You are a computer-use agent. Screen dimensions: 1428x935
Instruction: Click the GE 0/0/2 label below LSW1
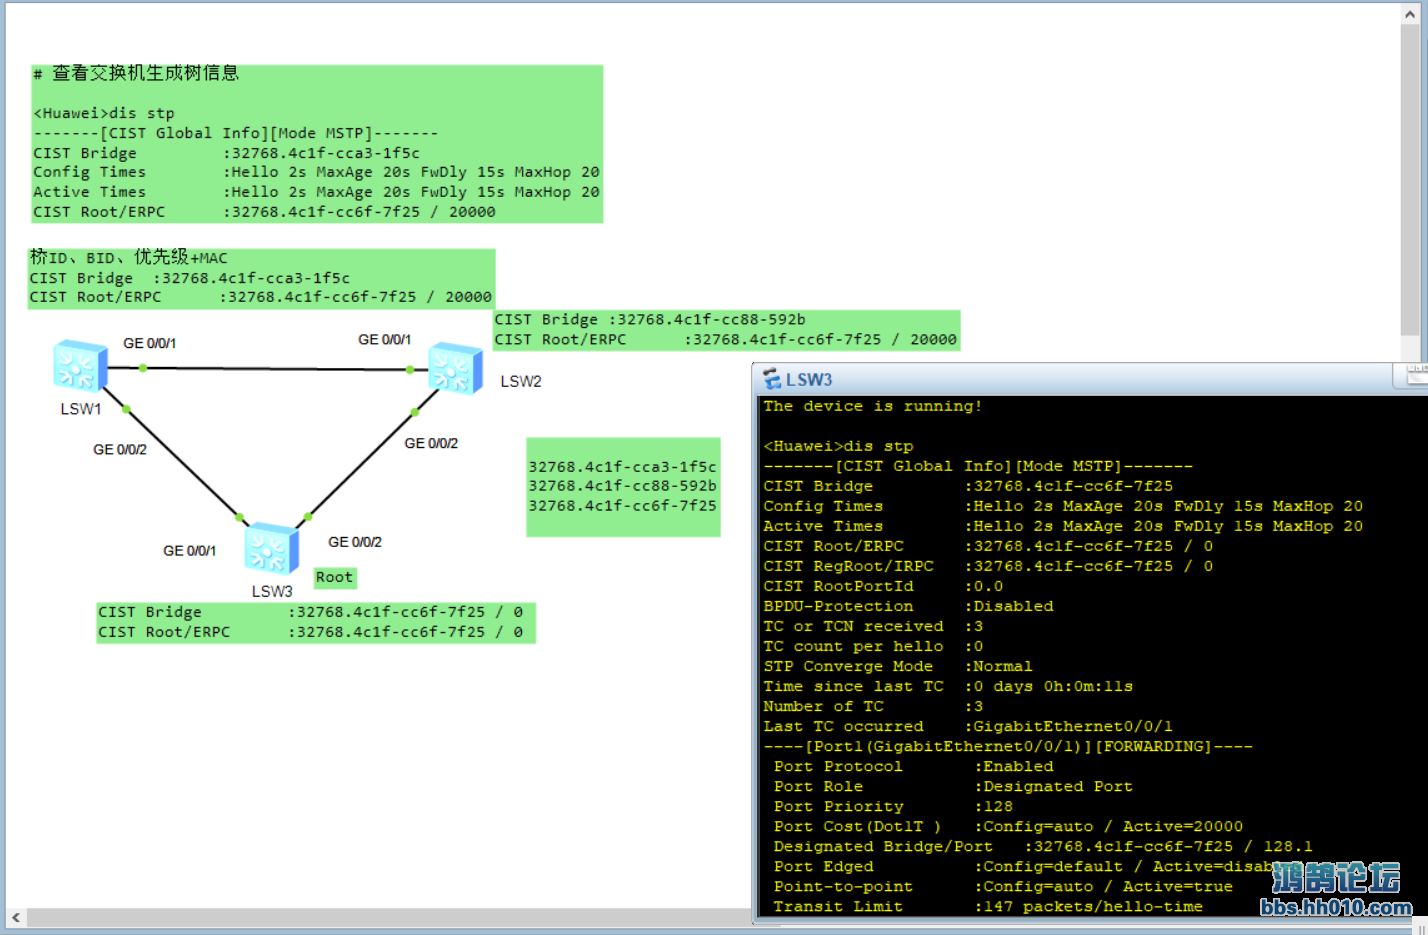point(120,450)
